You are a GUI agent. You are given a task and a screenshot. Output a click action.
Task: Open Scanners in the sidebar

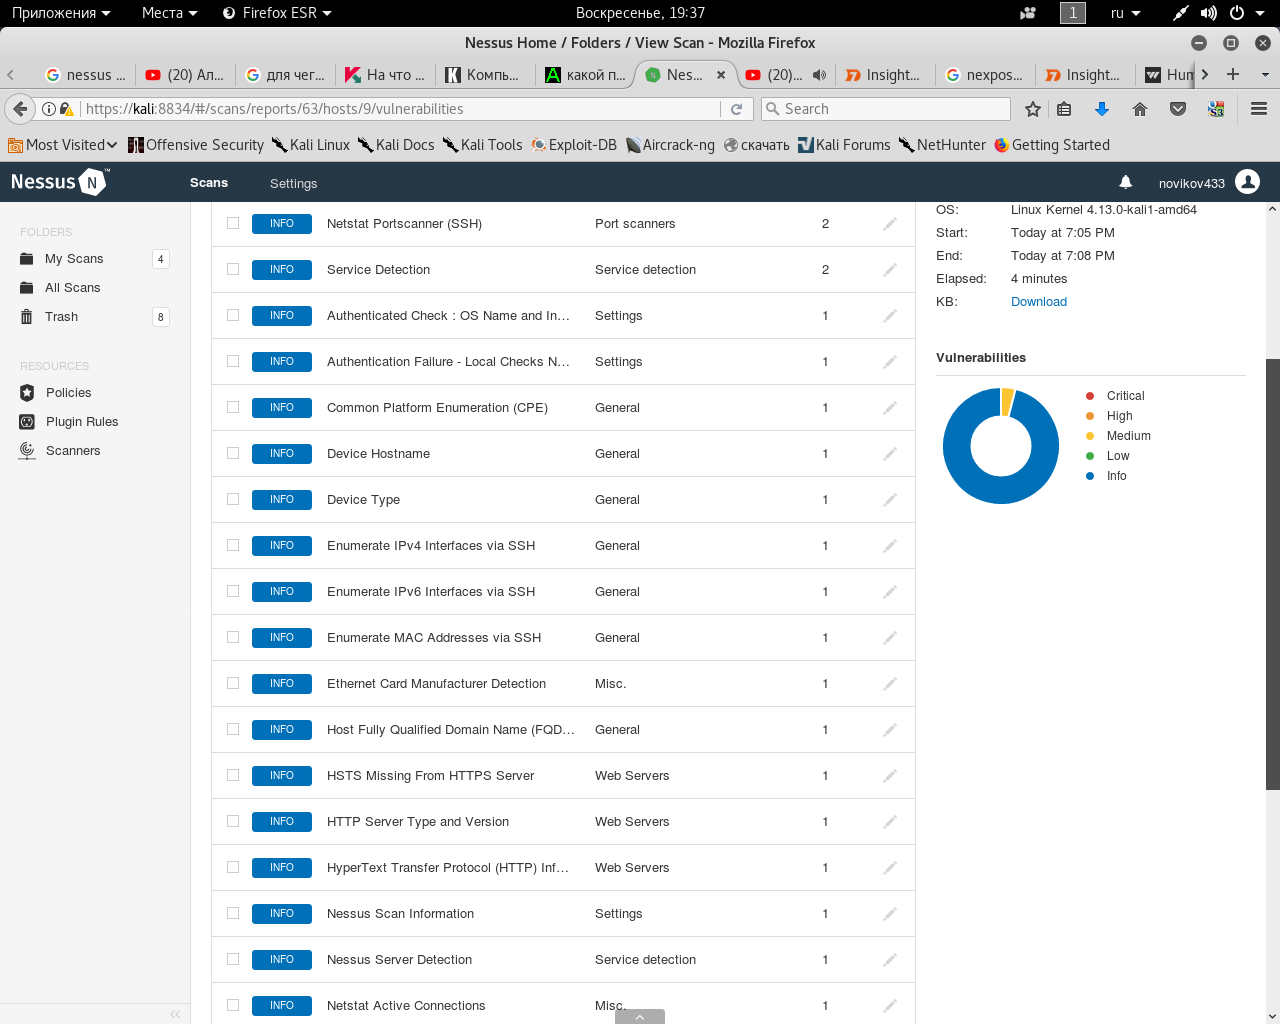(x=72, y=451)
